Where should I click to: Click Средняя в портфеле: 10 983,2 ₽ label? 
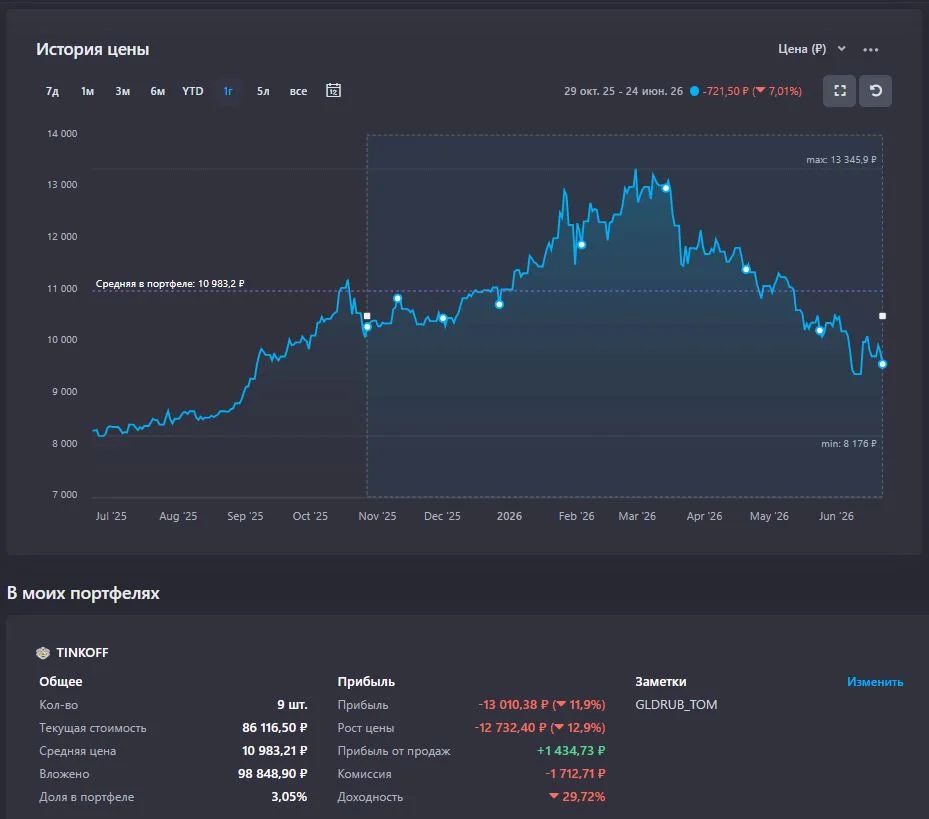[170, 284]
